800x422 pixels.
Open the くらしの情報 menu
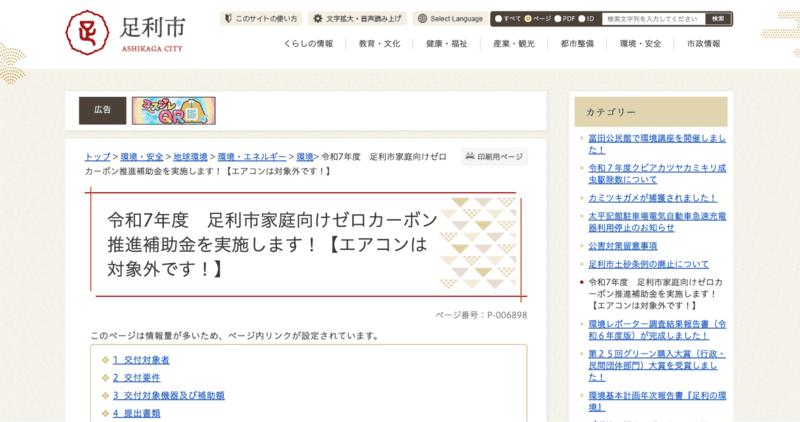308,44
